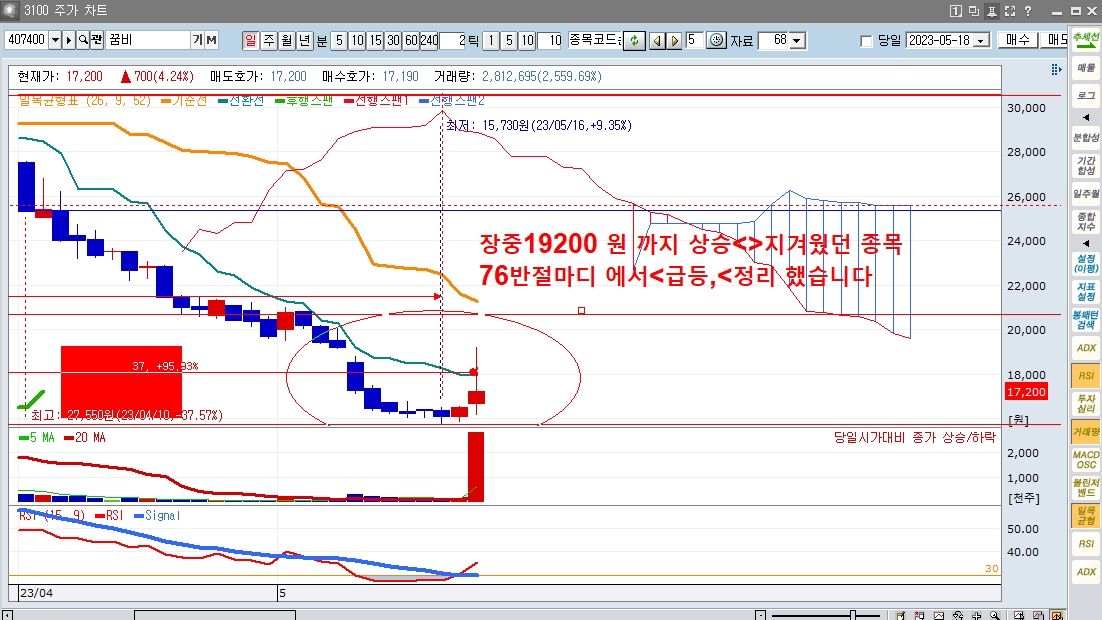
Task: Click the M button next to stock name
Action: [211, 40]
